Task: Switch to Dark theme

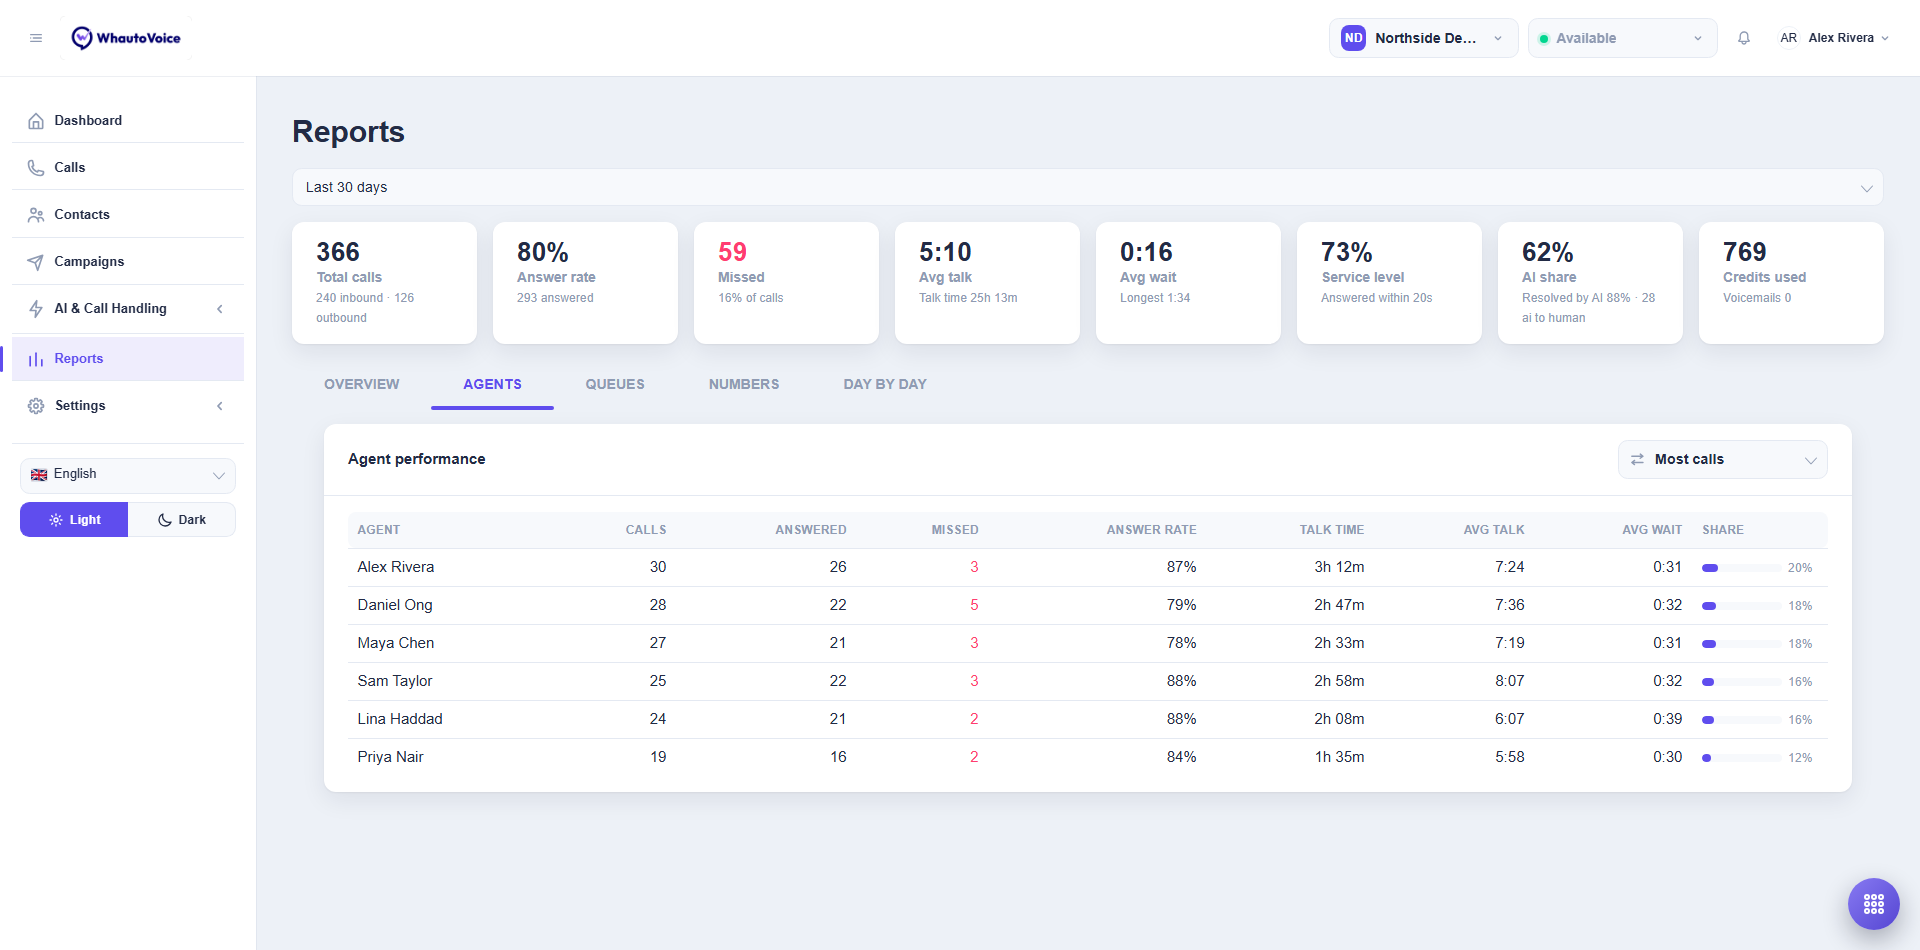Action: (x=182, y=520)
